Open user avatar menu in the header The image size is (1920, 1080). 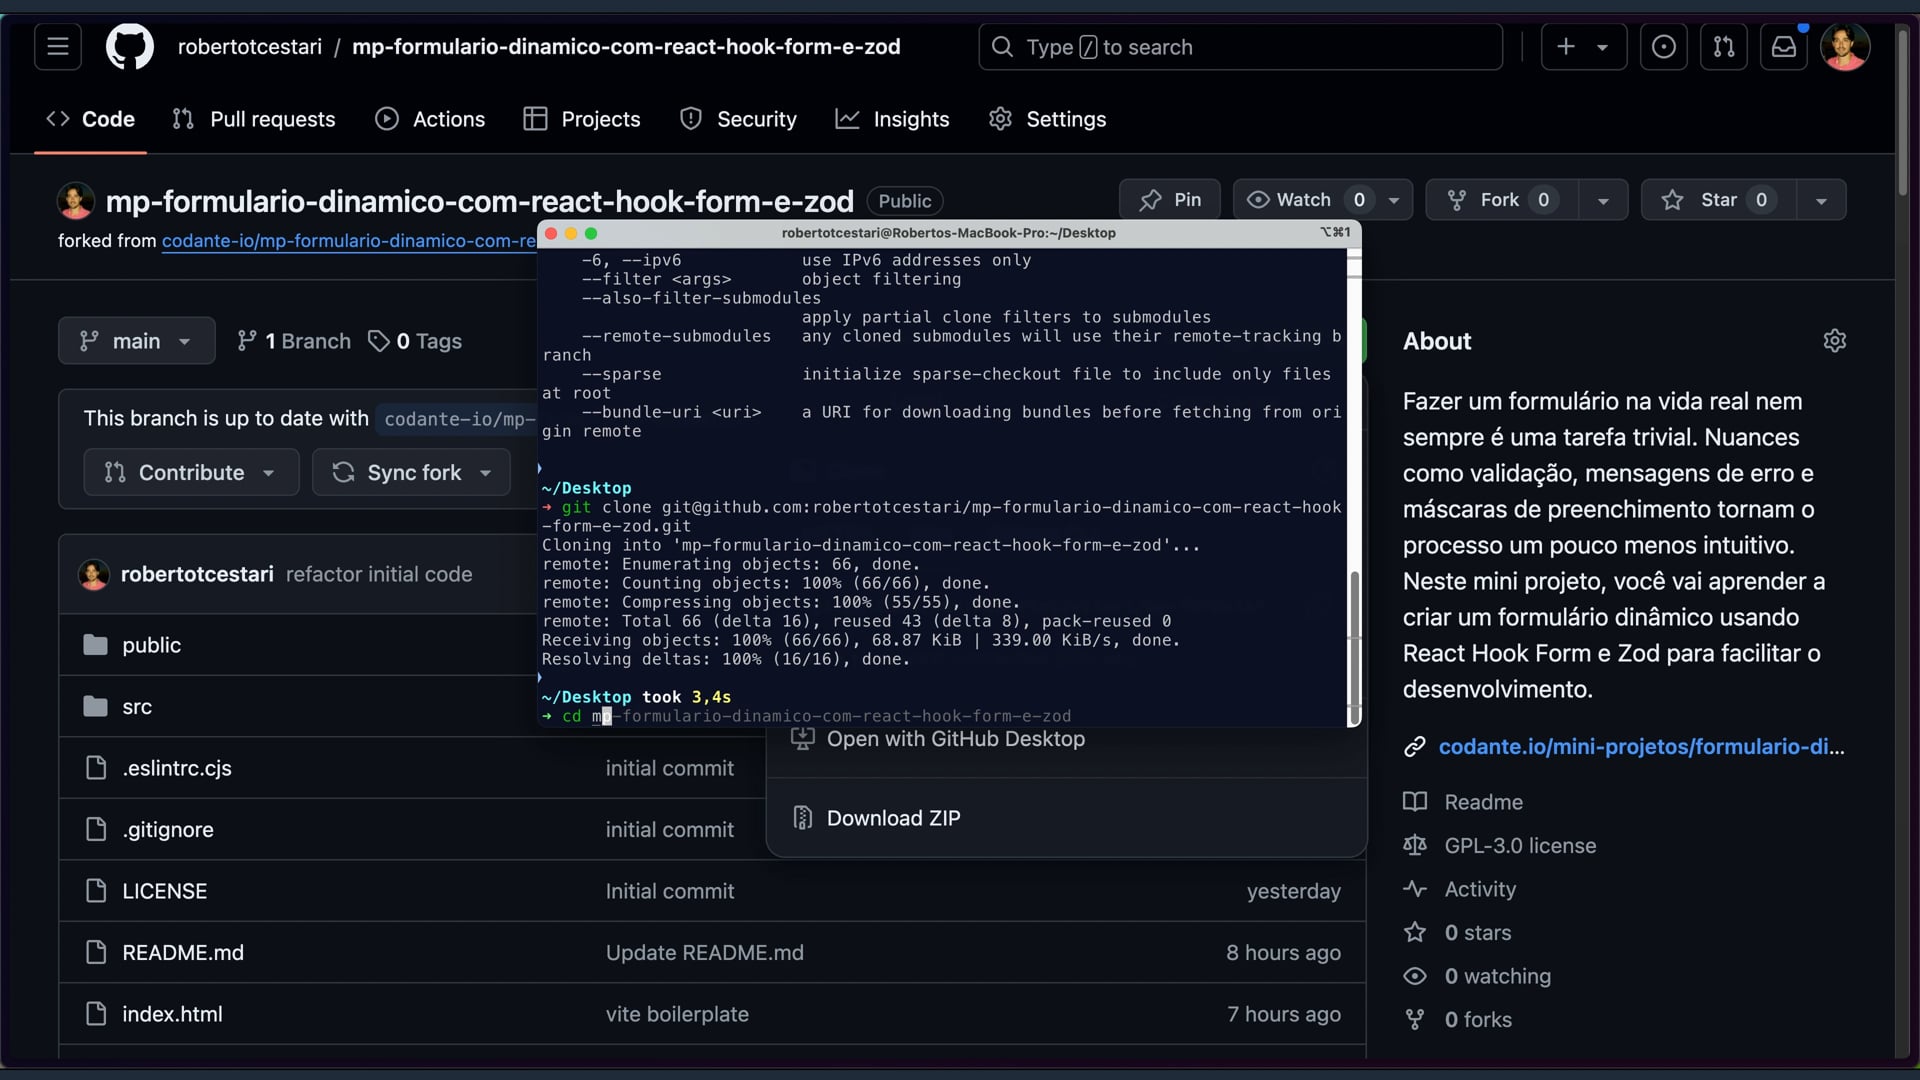click(1845, 47)
